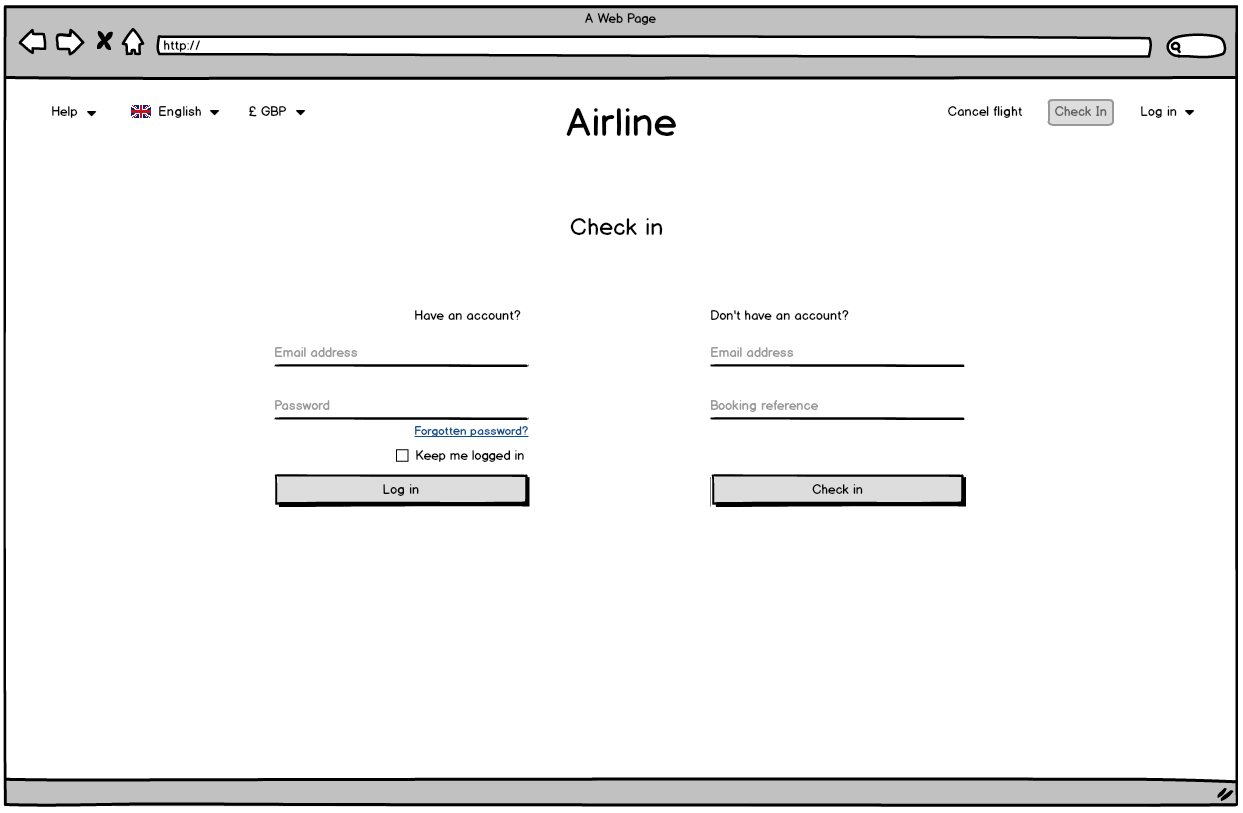Click the stop loading X icon
Image resolution: width=1243 pixels, height=813 pixels.
pos(104,41)
